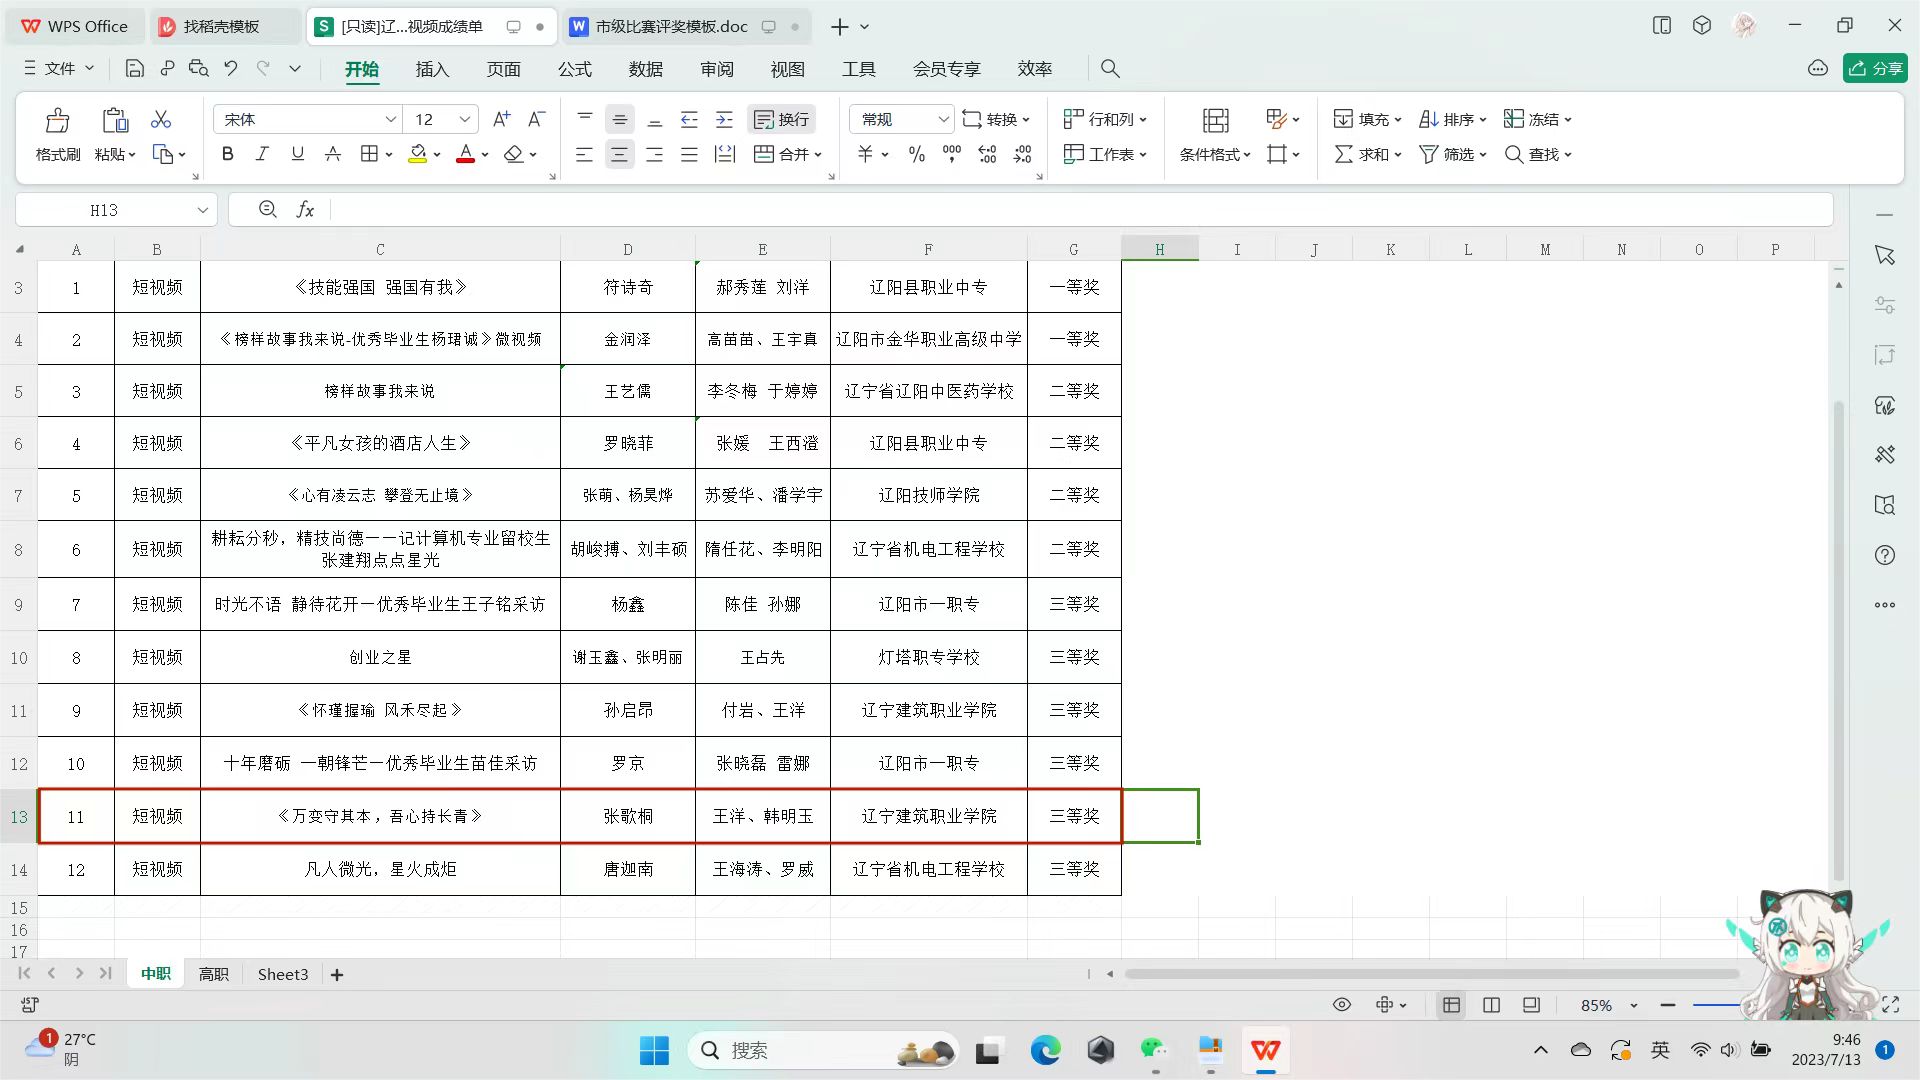Click thousands separator icon
Screen dimensions: 1920x1080
[x=952, y=154]
